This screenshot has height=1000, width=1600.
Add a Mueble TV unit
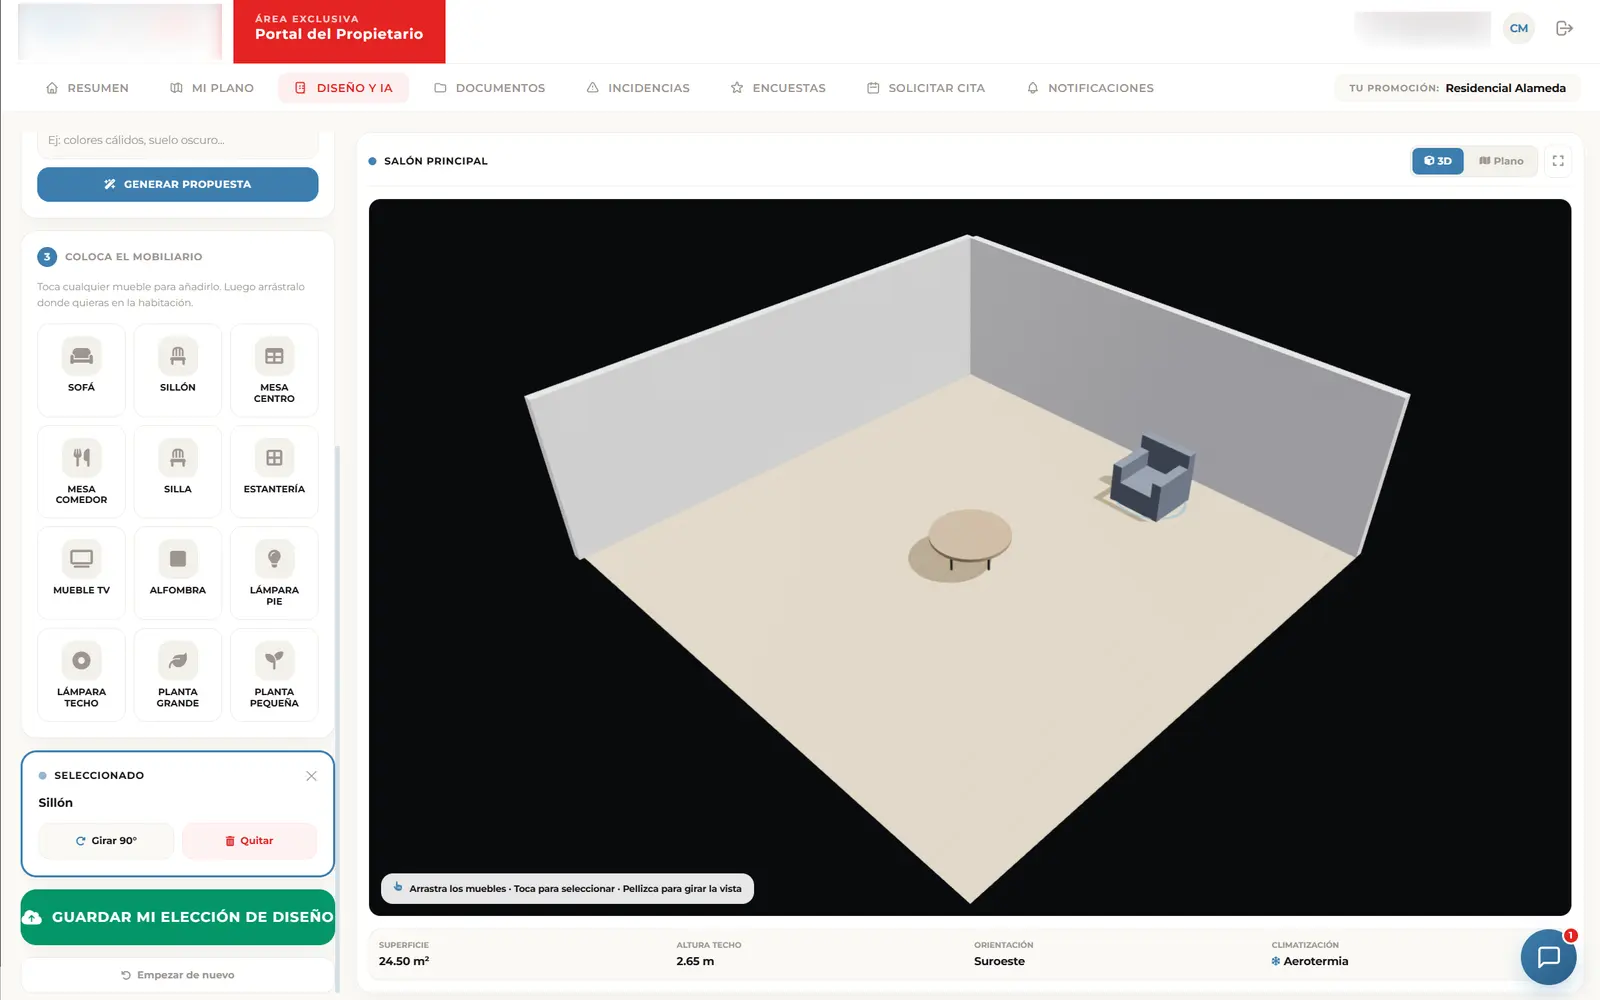pyautogui.click(x=81, y=573)
